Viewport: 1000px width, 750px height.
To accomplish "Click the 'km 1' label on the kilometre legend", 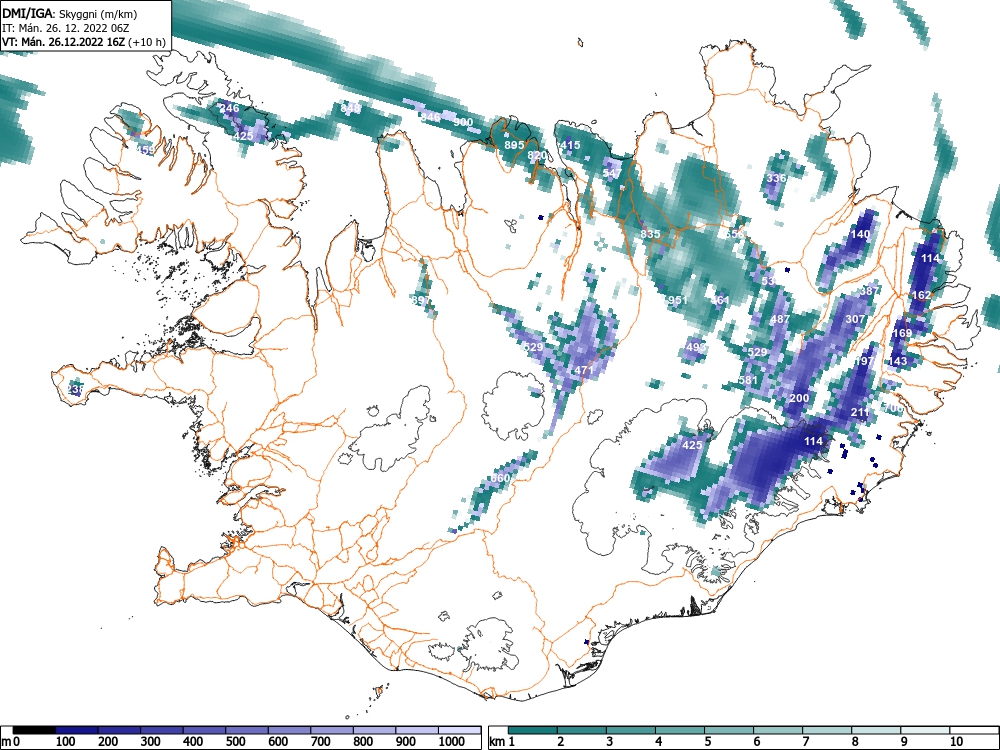I will [503, 742].
